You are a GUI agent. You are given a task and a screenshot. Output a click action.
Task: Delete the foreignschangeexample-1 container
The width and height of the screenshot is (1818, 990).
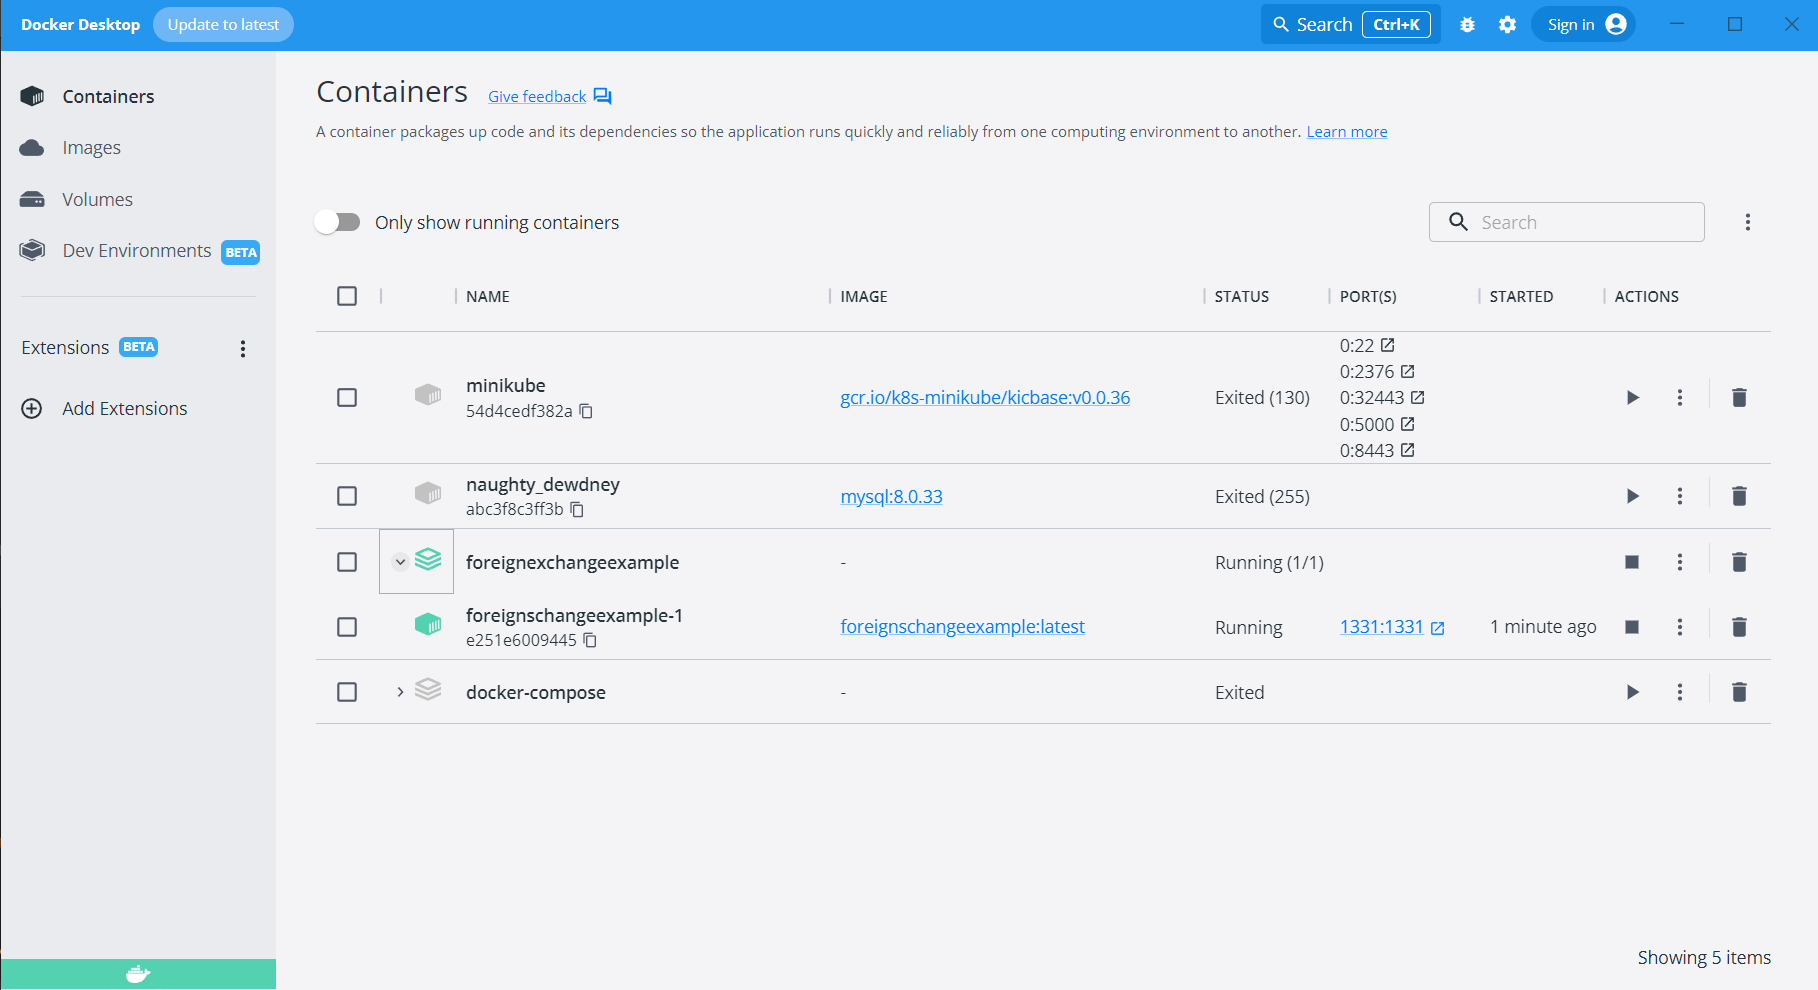(x=1739, y=627)
